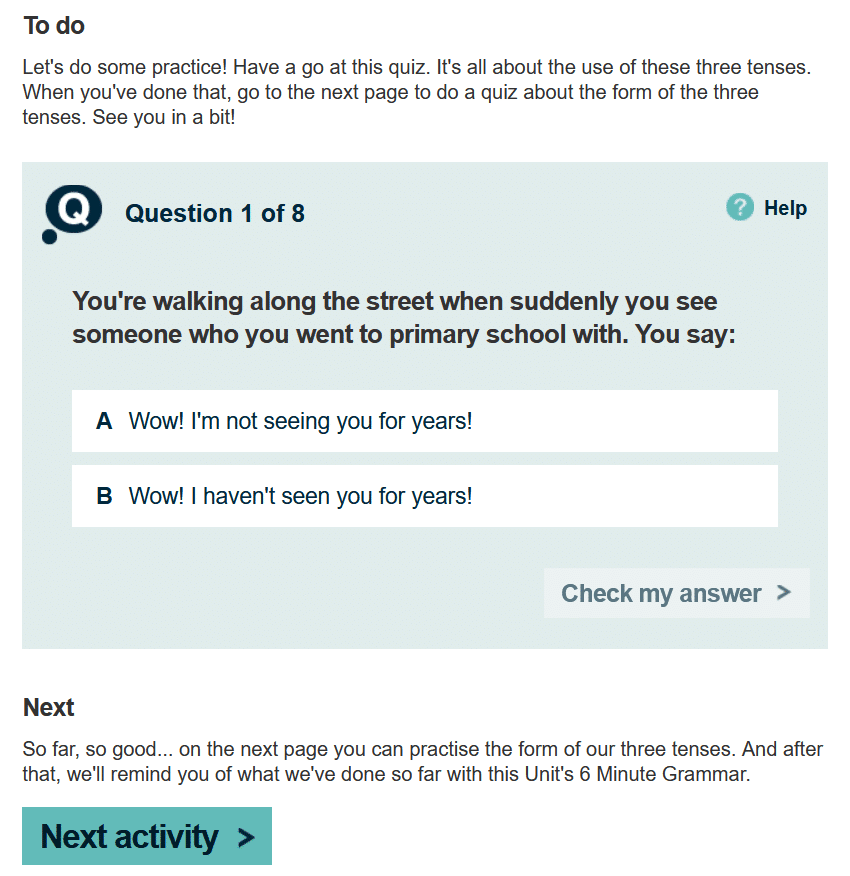Click the "Next" section heading

pyautogui.click(x=49, y=708)
